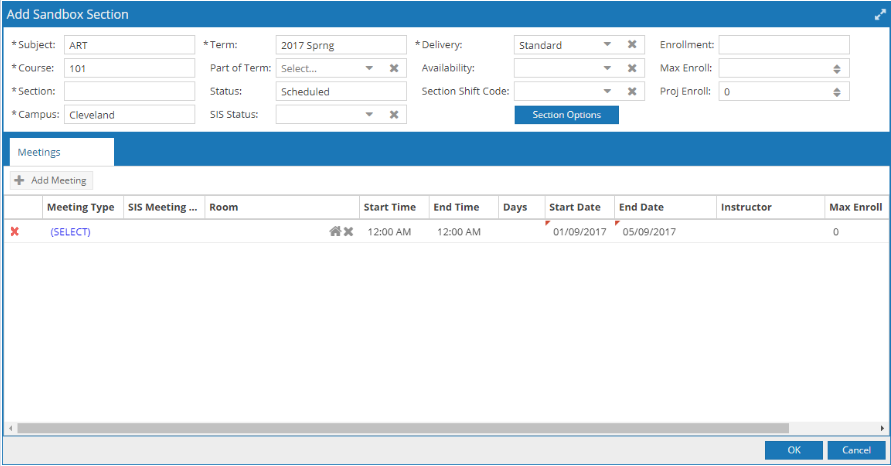891x466 pixels.
Task: Open the Part of Term dropdown
Action: [369, 68]
